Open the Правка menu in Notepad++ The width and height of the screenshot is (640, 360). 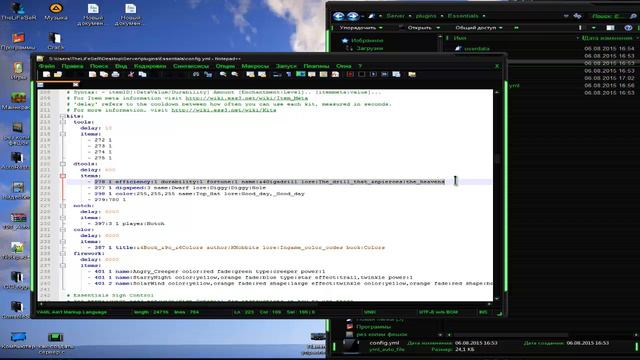72,66
